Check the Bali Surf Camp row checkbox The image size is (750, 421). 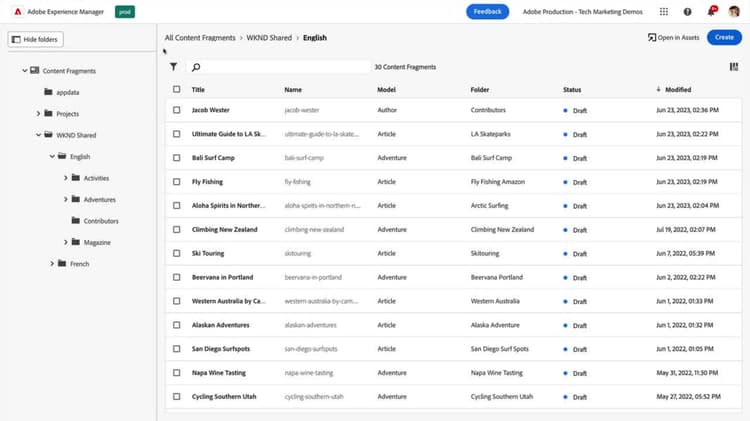[176, 158]
